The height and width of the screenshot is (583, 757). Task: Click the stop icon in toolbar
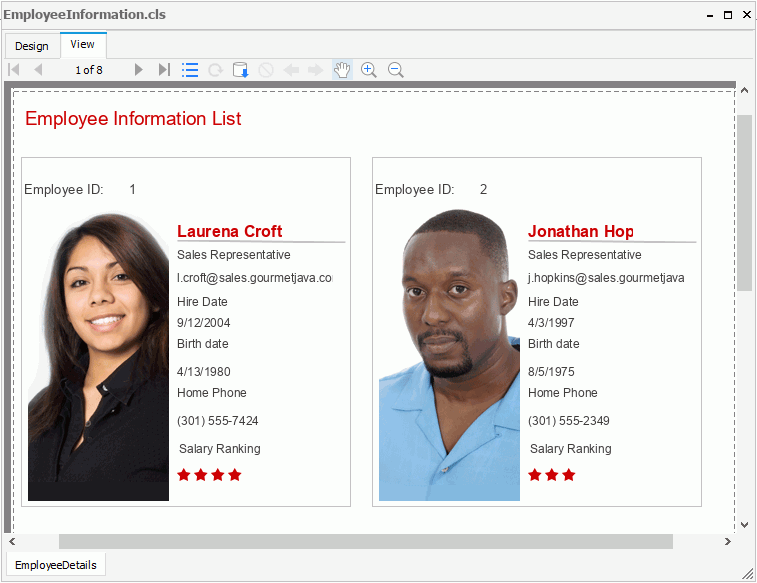(x=265, y=70)
